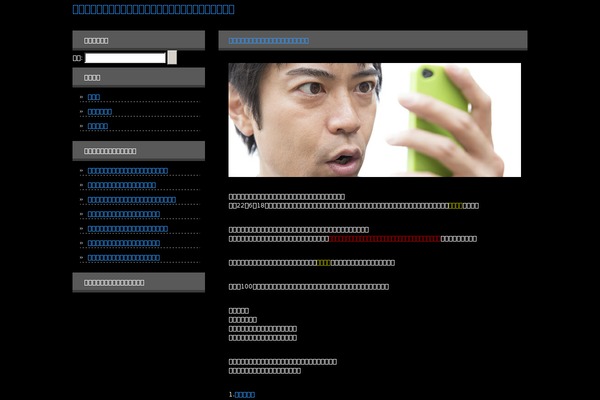Click the white search text field in the sidebar
This screenshot has height=400, width=600.
(x=125, y=58)
